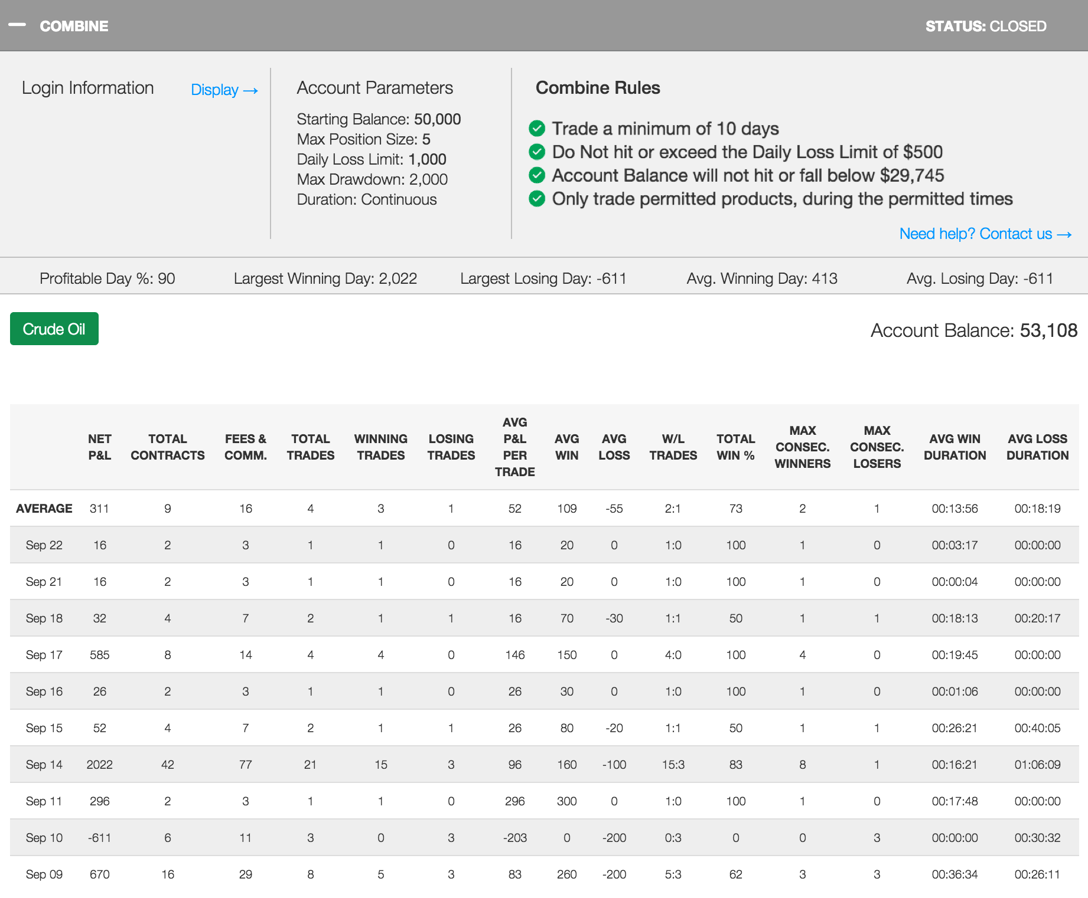The height and width of the screenshot is (898, 1088).
Task: Click the WINNING TRADES column header
Action: pos(380,447)
